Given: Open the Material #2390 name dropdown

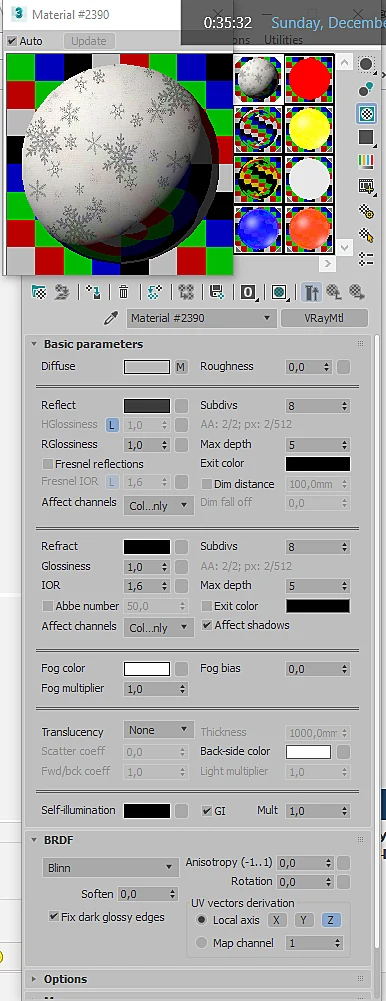Looking at the screenshot, I should [x=202, y=318].
